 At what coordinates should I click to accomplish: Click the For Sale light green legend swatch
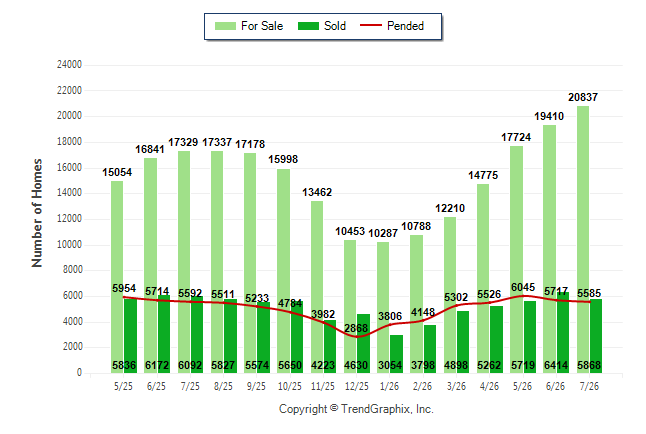pyautogui.click(x=225, y=26)
